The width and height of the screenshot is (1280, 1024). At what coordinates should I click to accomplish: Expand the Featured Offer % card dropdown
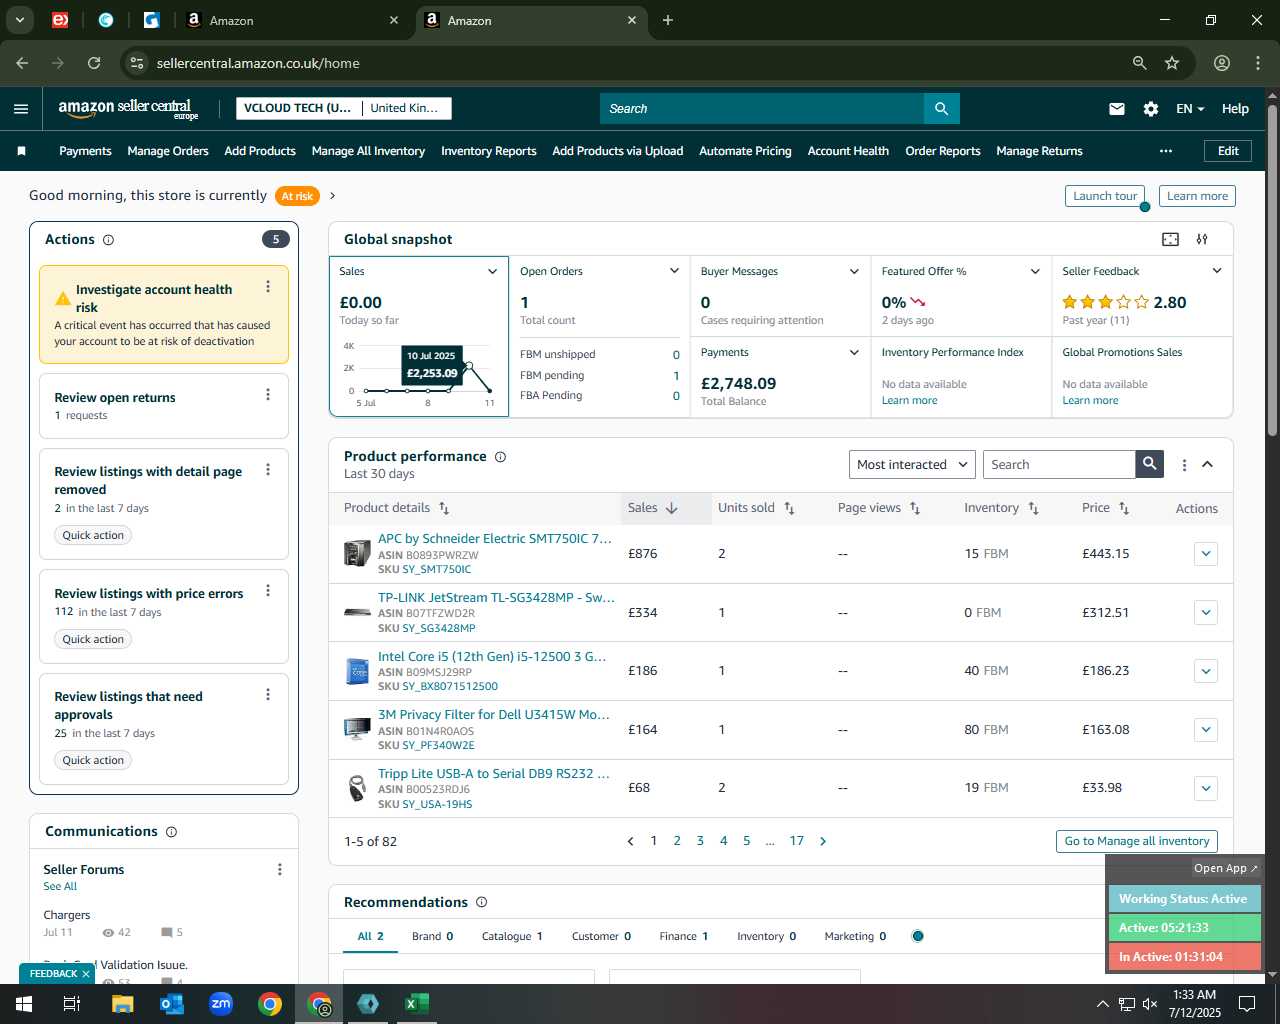(1035, 272)
